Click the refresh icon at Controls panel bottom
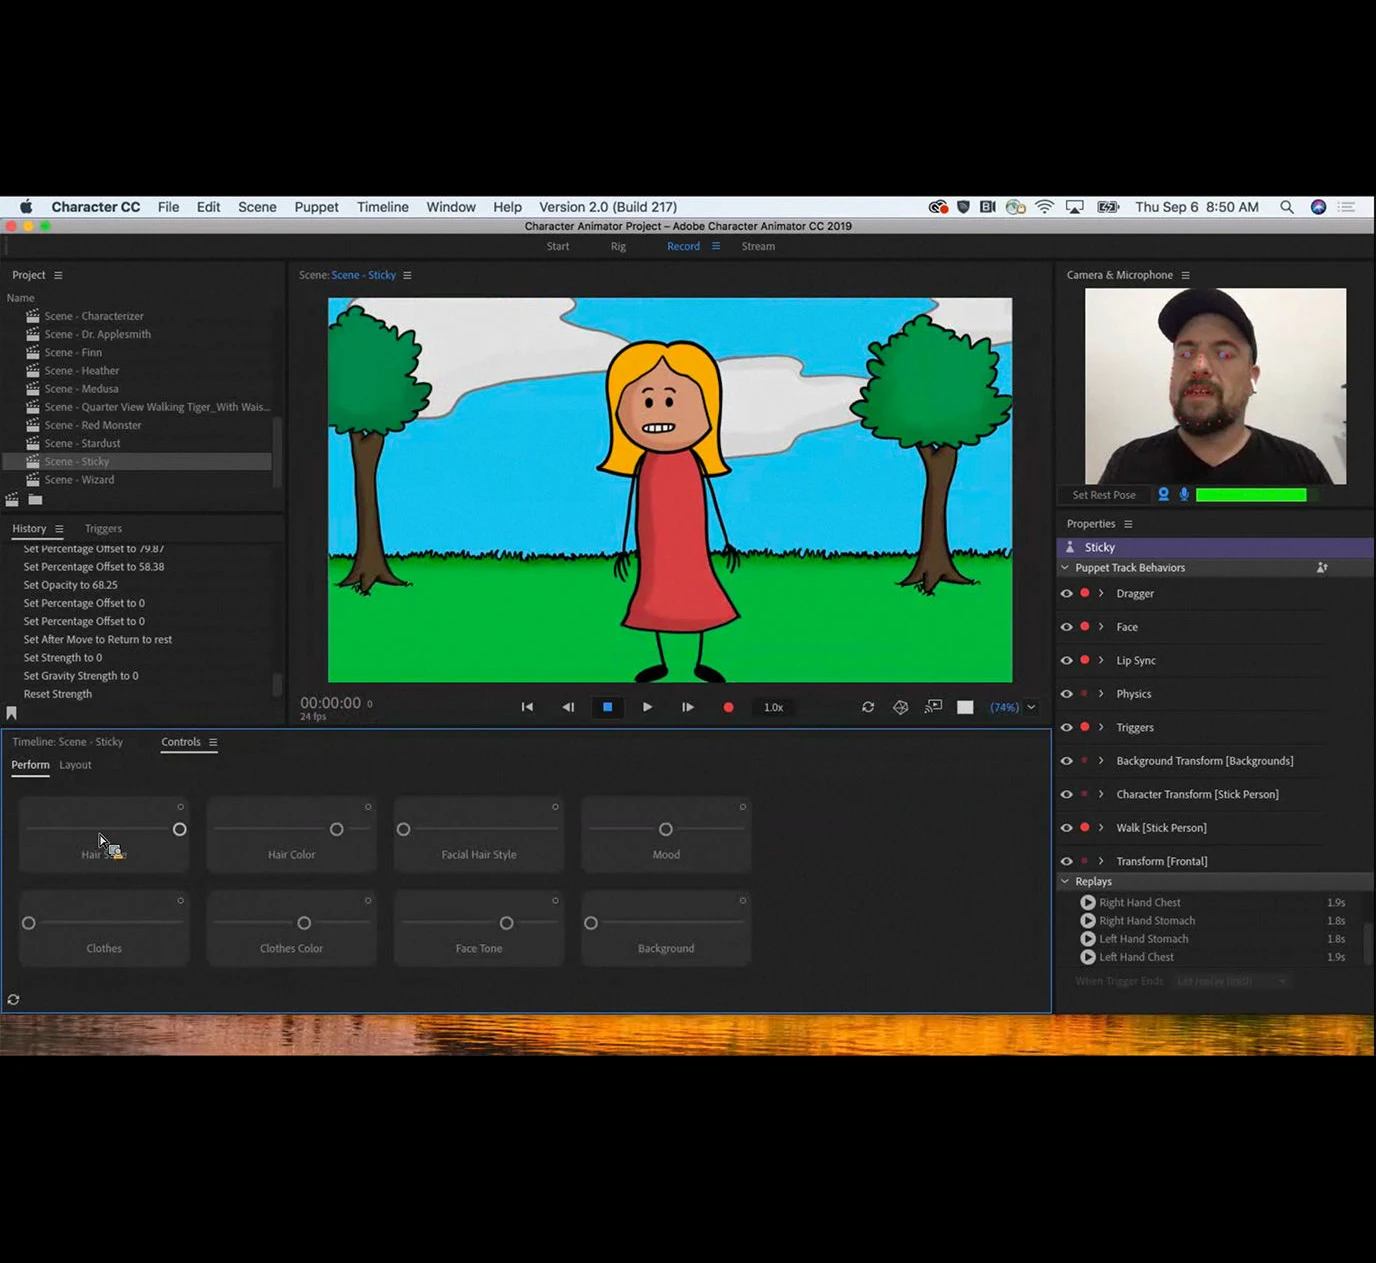 tap(13, 999)
